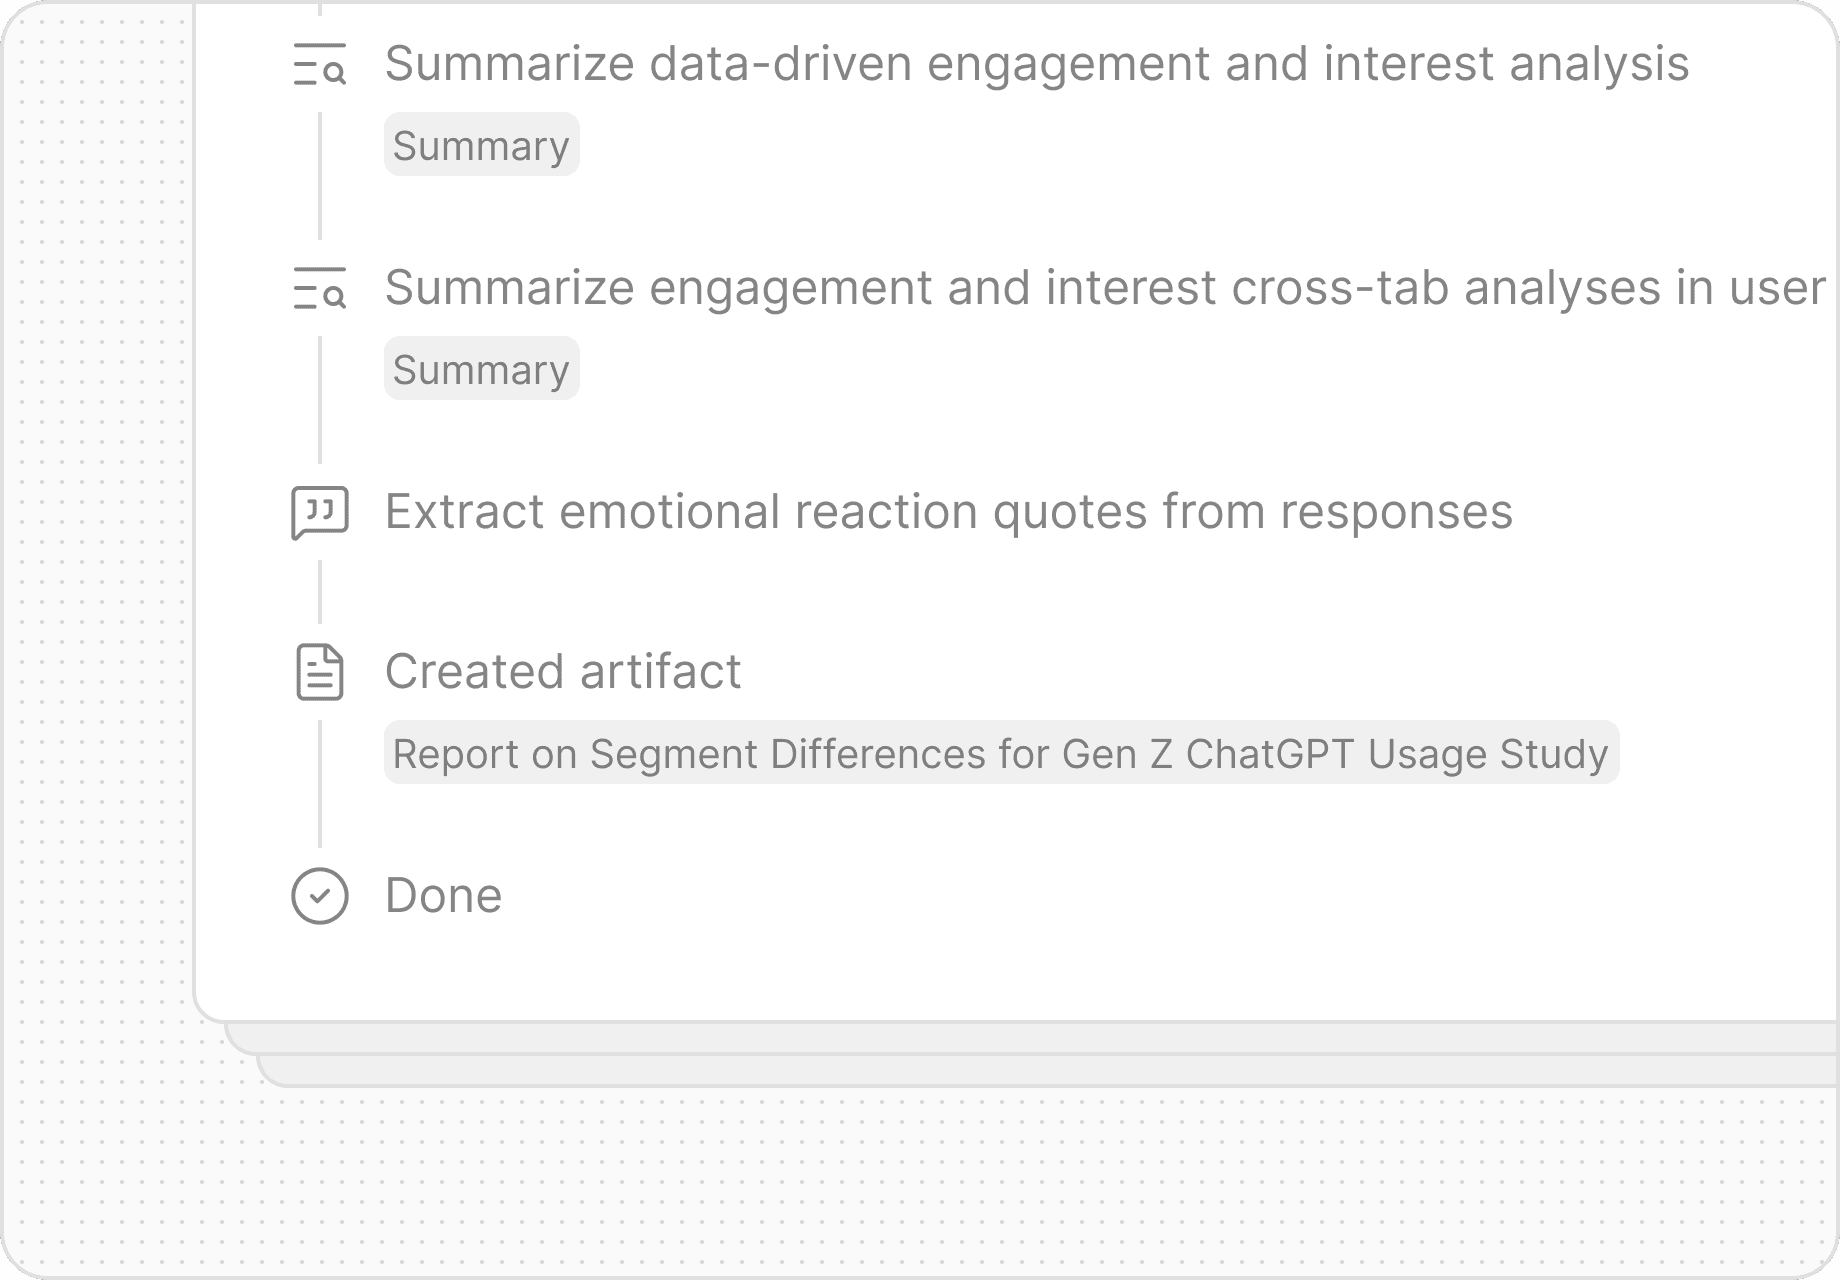
Task: Click the checkmark circle icon beside Done
Action: coord(319,896)
